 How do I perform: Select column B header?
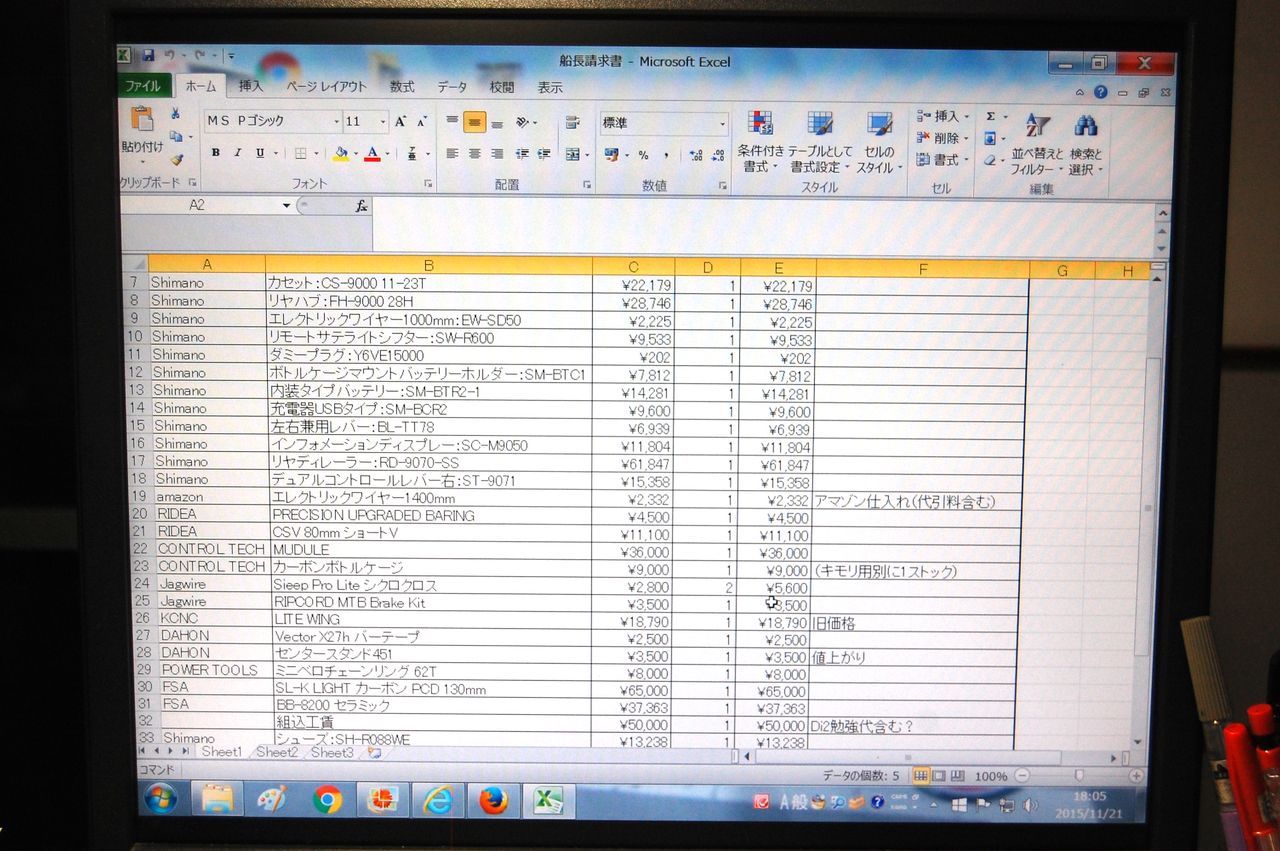(429, 266)
